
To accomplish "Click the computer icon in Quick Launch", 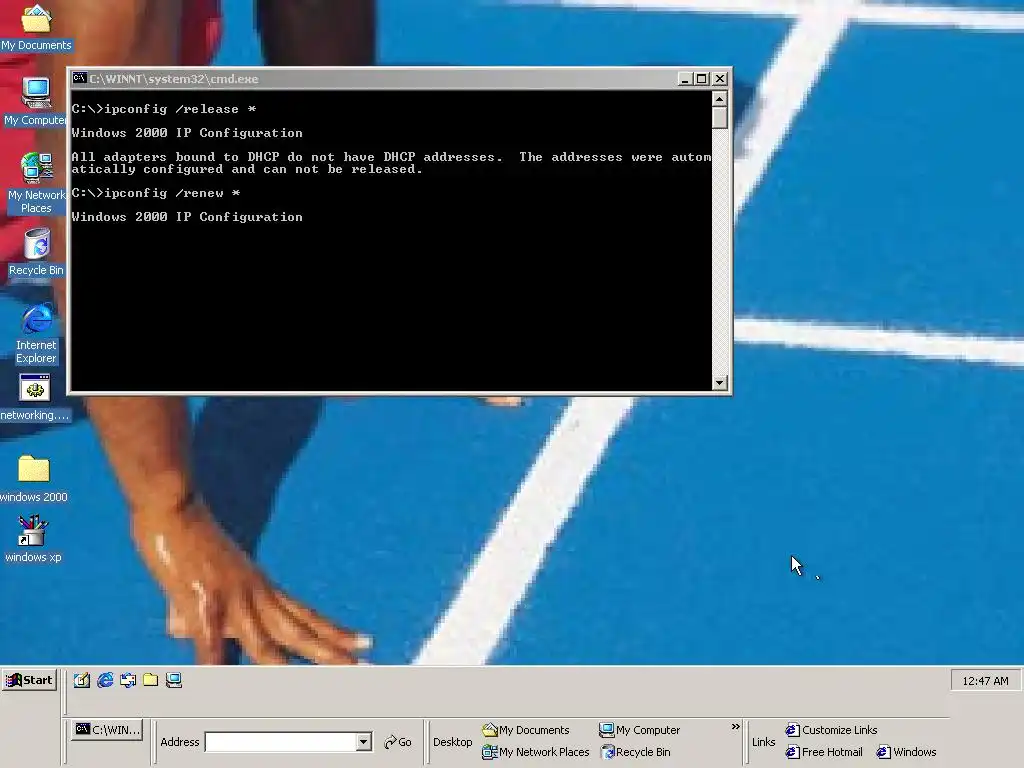I will (x=174, y=680).
